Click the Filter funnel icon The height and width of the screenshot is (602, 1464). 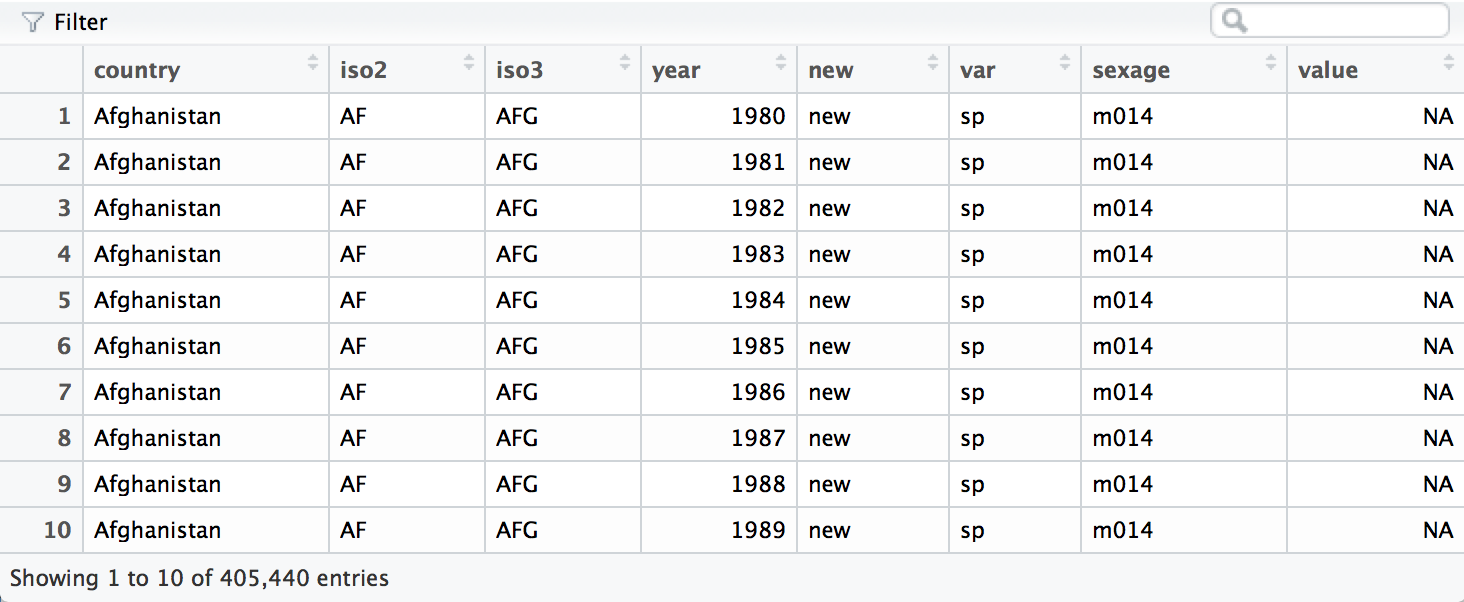[33, 22]
